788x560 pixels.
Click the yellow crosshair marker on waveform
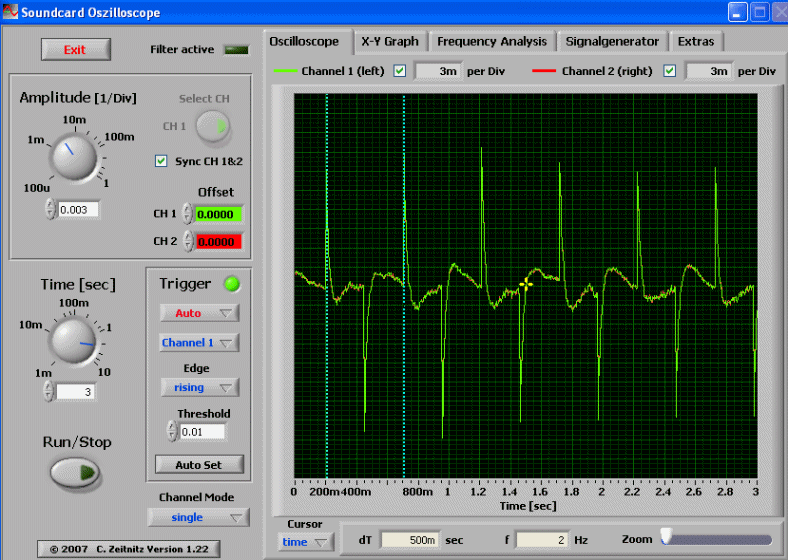526,285
